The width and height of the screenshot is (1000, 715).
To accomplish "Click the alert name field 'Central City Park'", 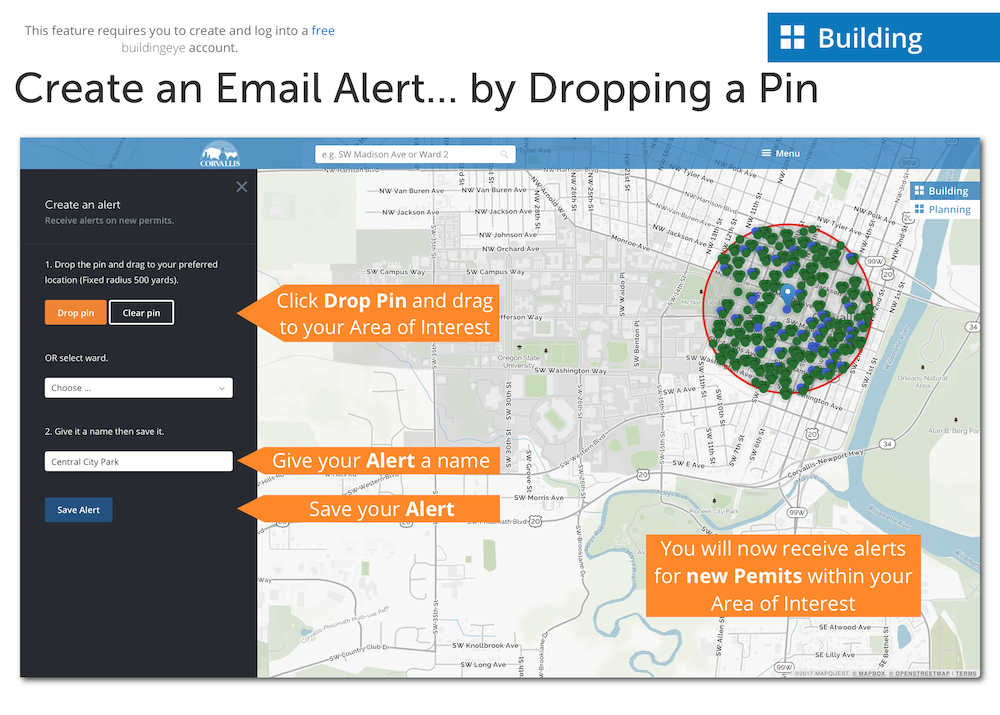I will pyautogui.click(x=138, y=461).
